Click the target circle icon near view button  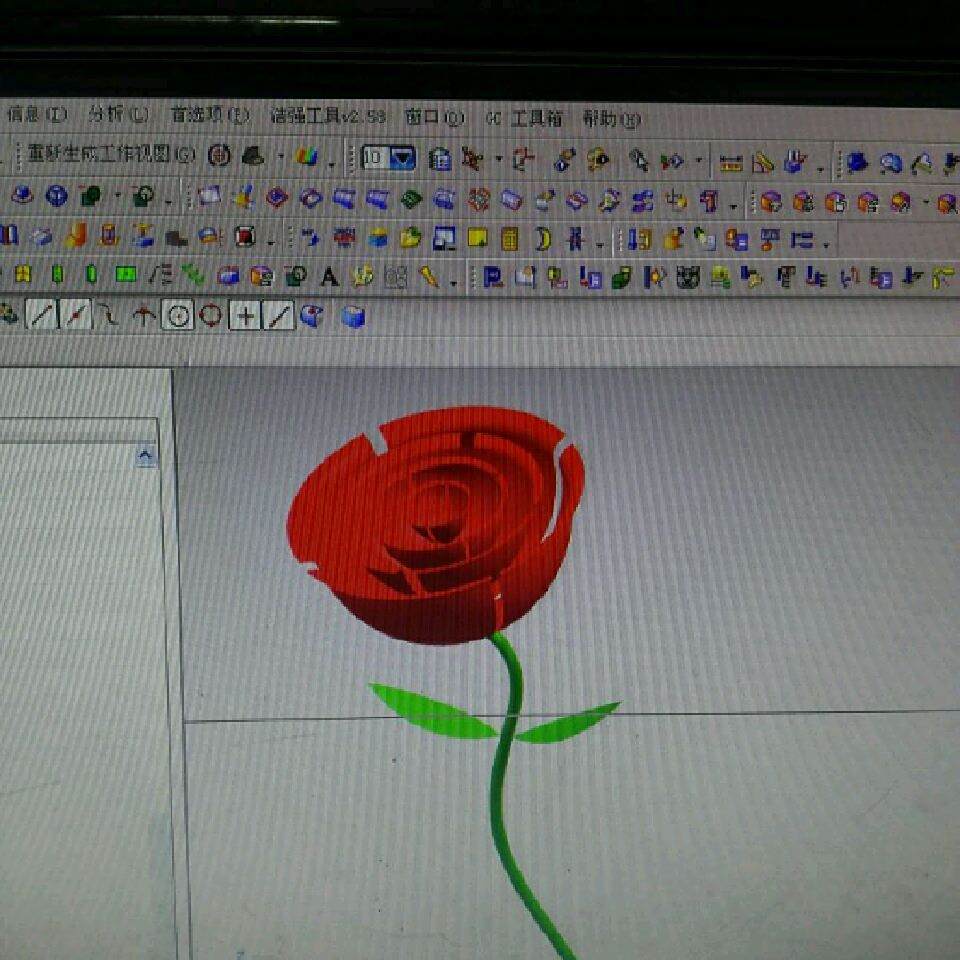pyautogui.click(x=219, y=156)
